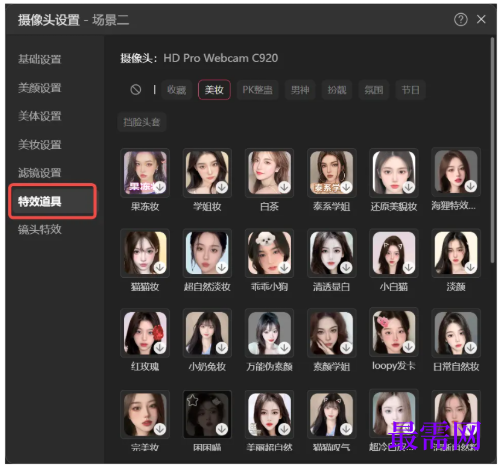Screen dimensions: 500x467
Task: Go to 滤镜设置 in the sidebar
Action: pyautogui.click(x=40, y=173)
